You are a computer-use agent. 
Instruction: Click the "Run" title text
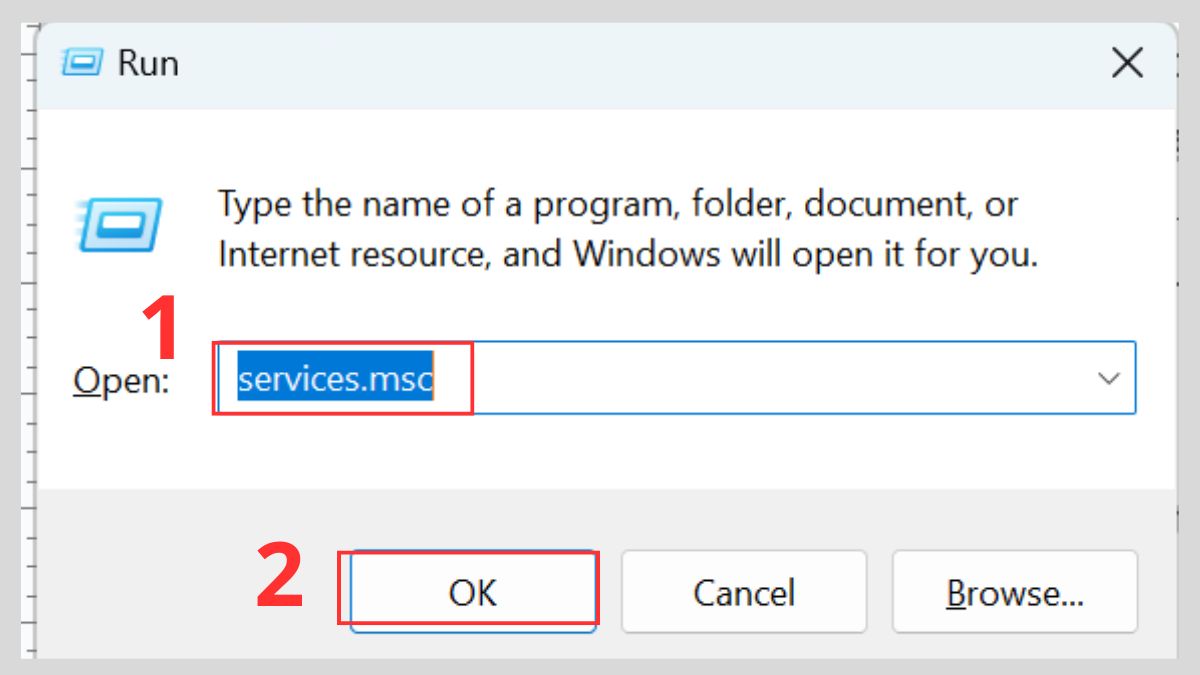coord(148,63)
